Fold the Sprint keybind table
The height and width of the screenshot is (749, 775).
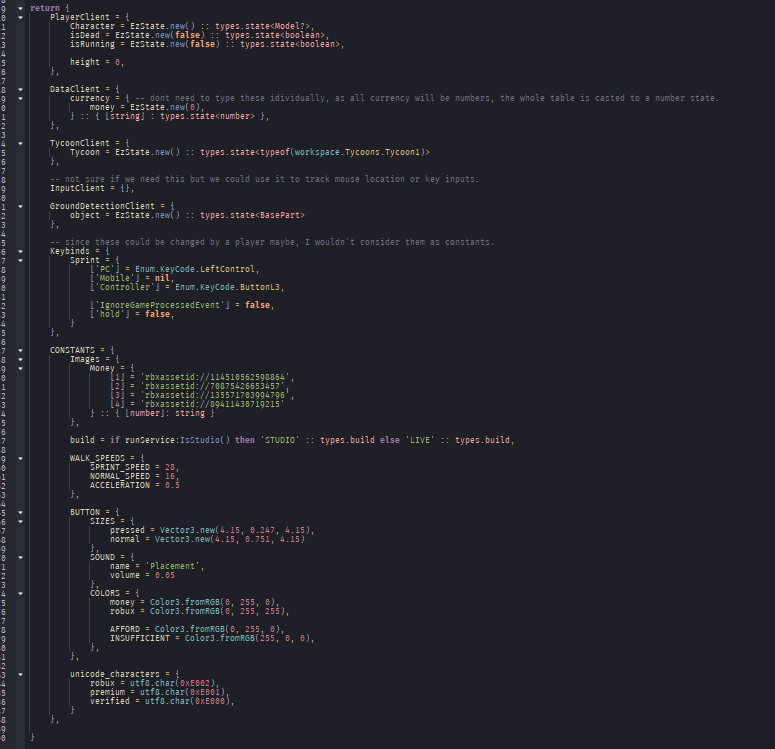(20, 260)
